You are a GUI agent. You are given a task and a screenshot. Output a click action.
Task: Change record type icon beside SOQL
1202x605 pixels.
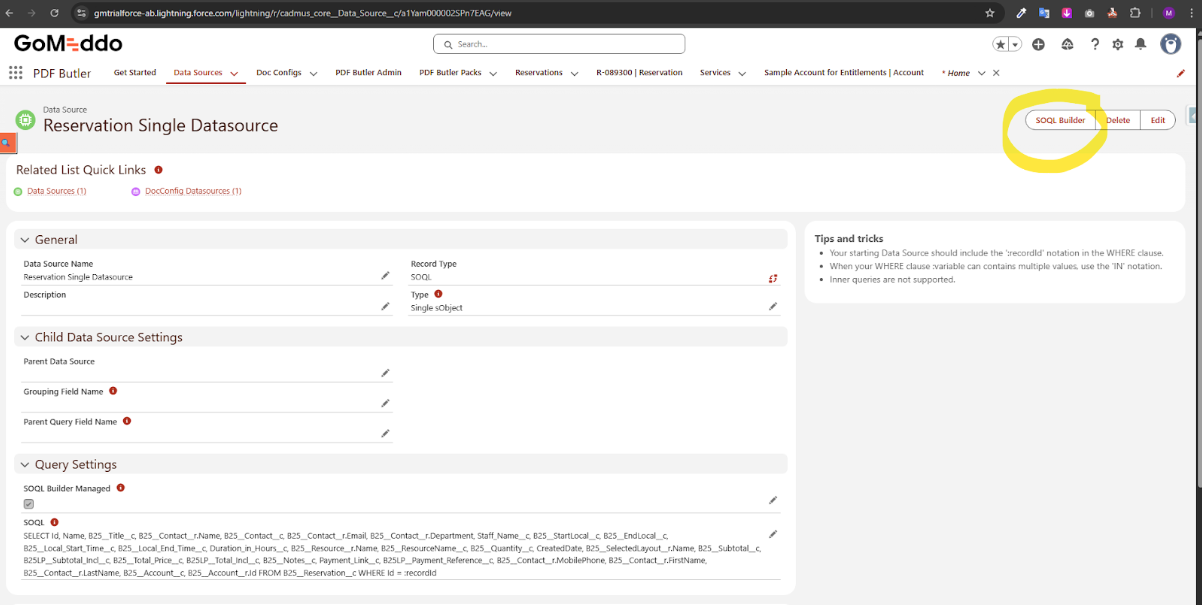(x=772, y=277)
